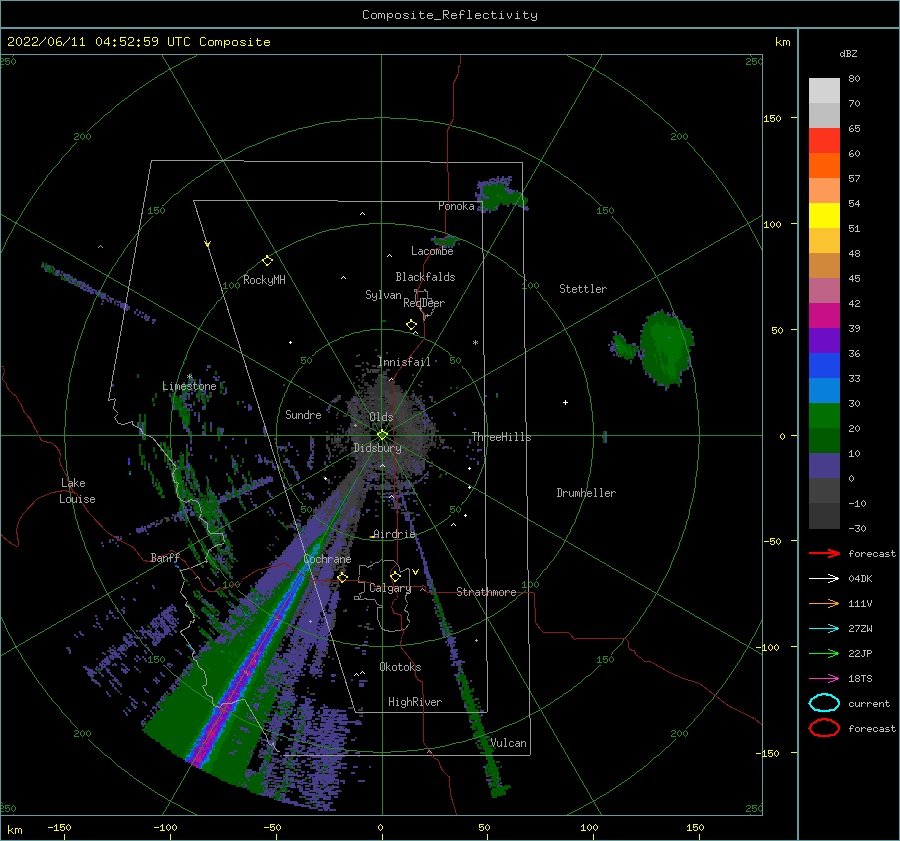Click the Drumheller city label
The height and width of the screenshot is (841, 900).
pos(586,493)
